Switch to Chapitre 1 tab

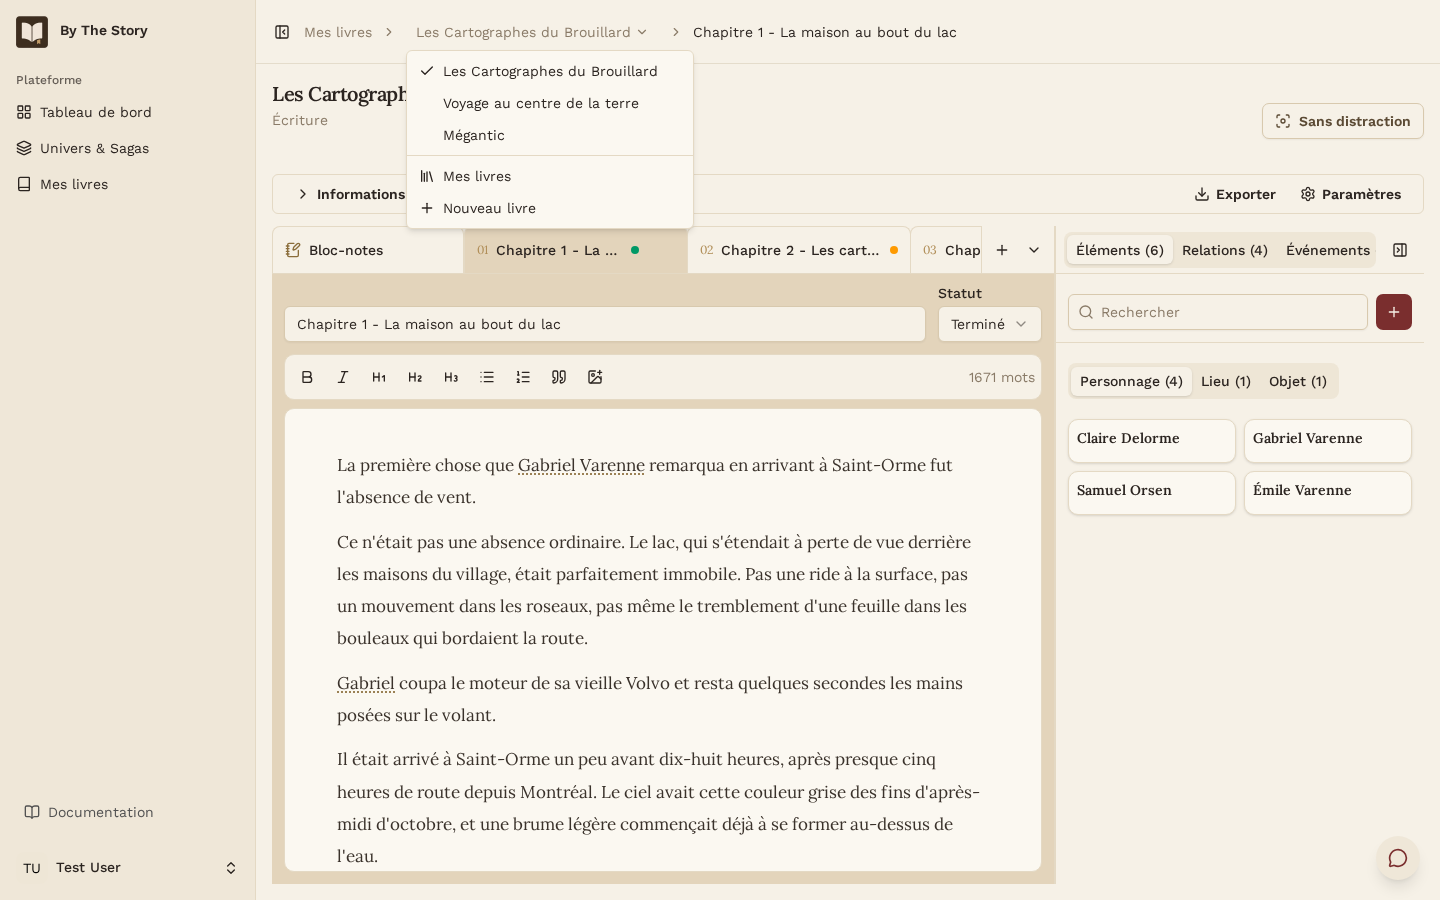click(575, 250)
